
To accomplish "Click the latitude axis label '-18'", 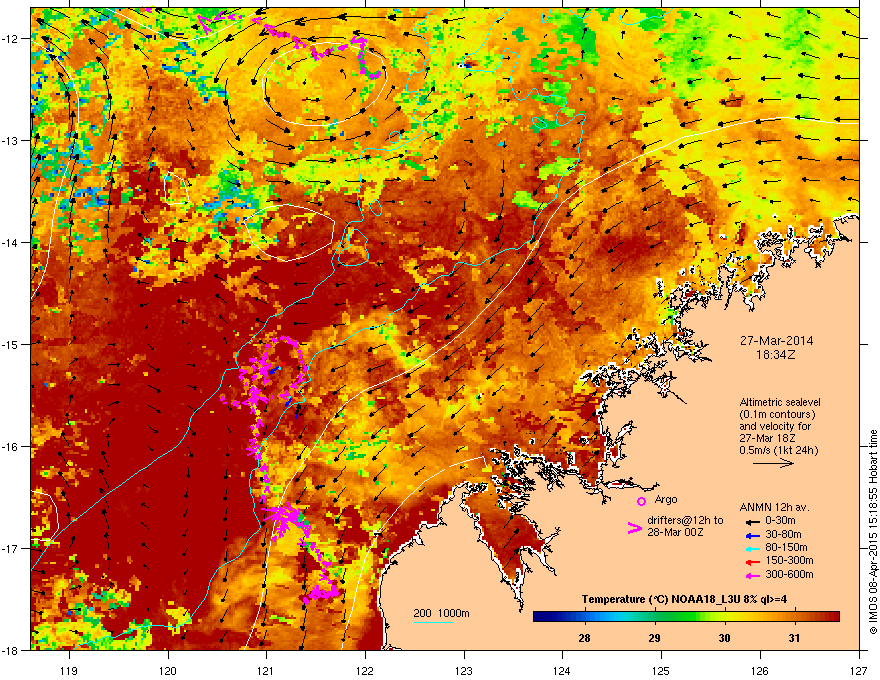I will 10,650.
